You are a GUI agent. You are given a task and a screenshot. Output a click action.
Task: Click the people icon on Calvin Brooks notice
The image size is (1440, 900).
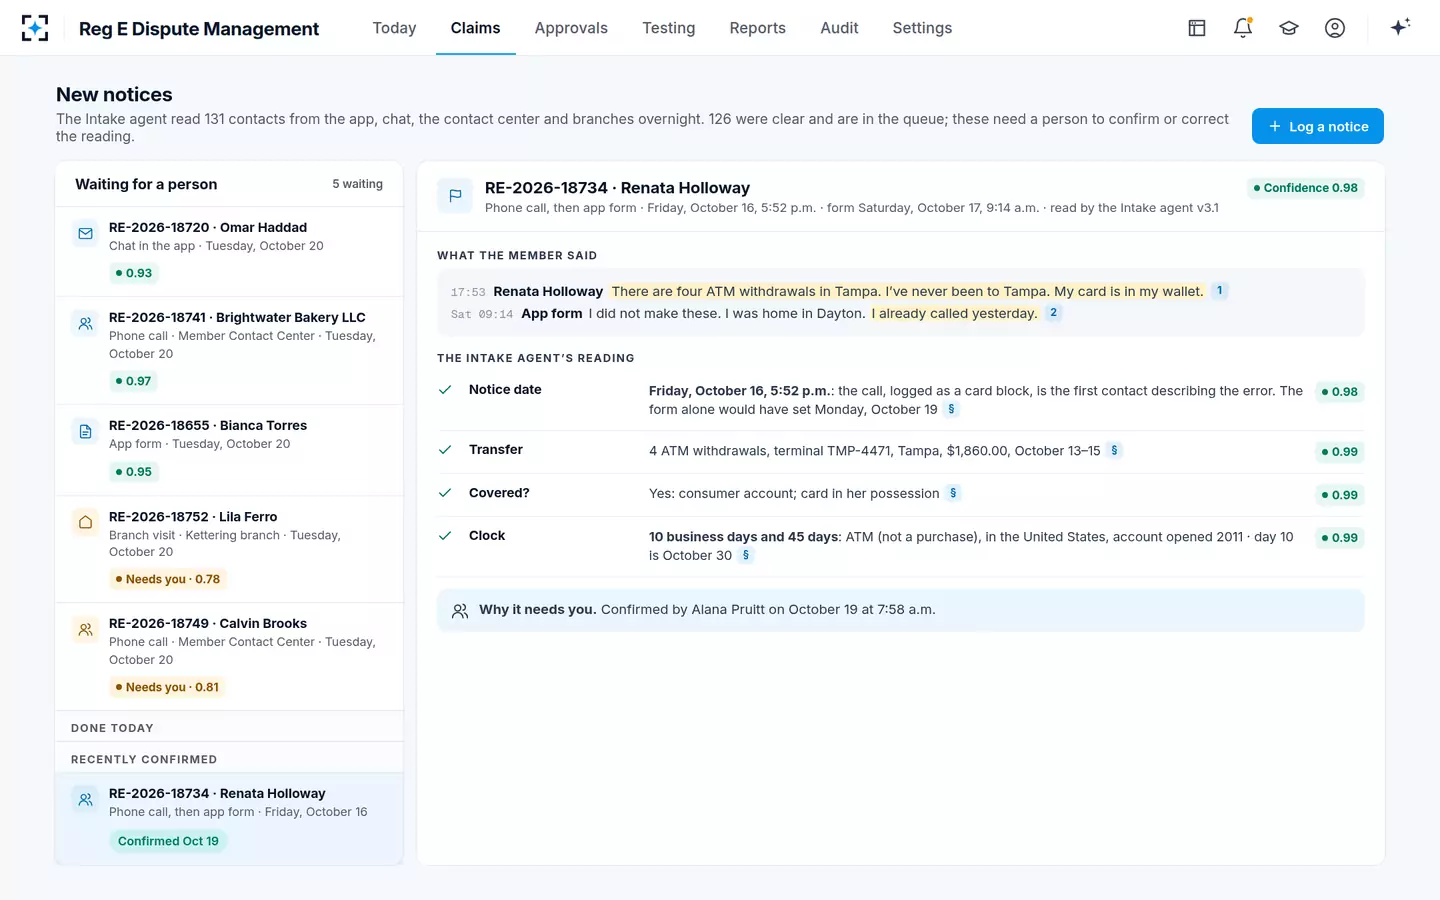[x=86, y=630]
